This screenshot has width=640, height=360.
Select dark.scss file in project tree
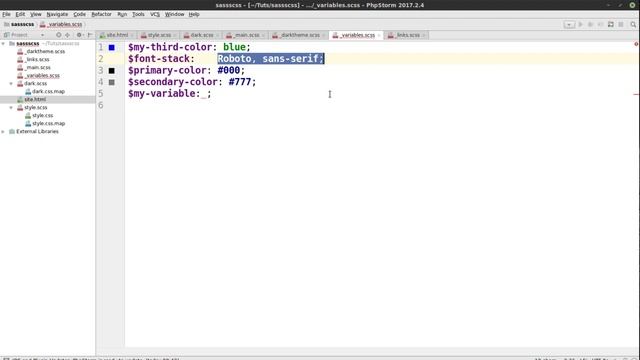(32, 83)
